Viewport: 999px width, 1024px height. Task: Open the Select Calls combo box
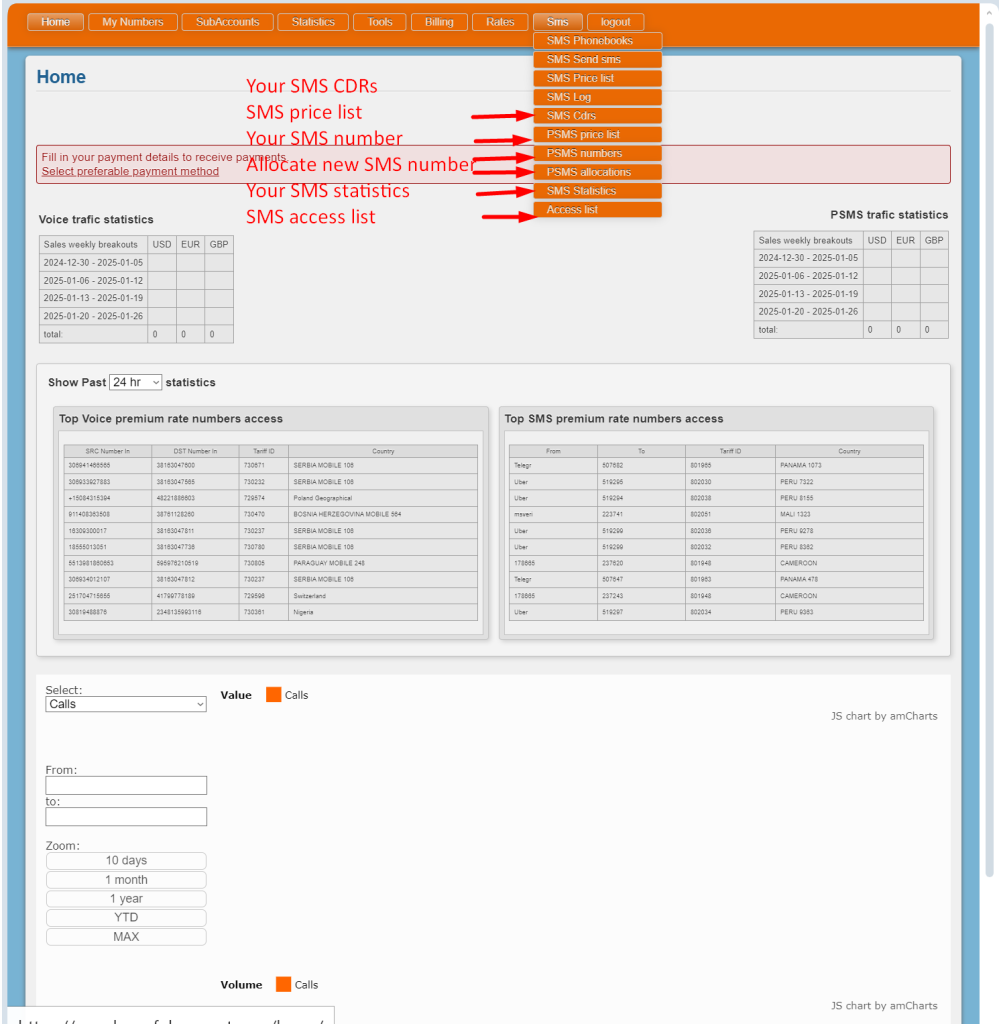pos(126,704)
